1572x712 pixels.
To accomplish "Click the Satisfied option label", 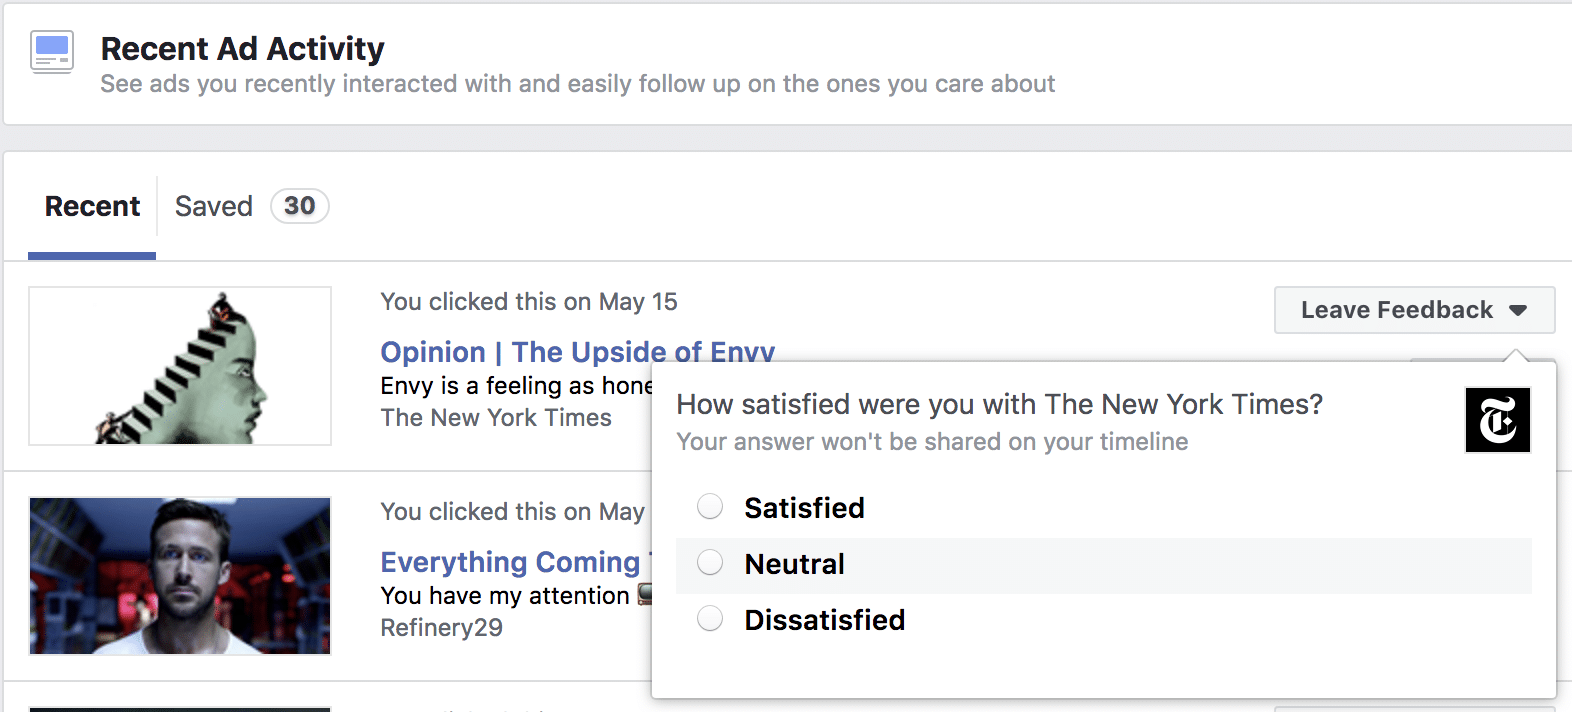I will click(804, 508).
